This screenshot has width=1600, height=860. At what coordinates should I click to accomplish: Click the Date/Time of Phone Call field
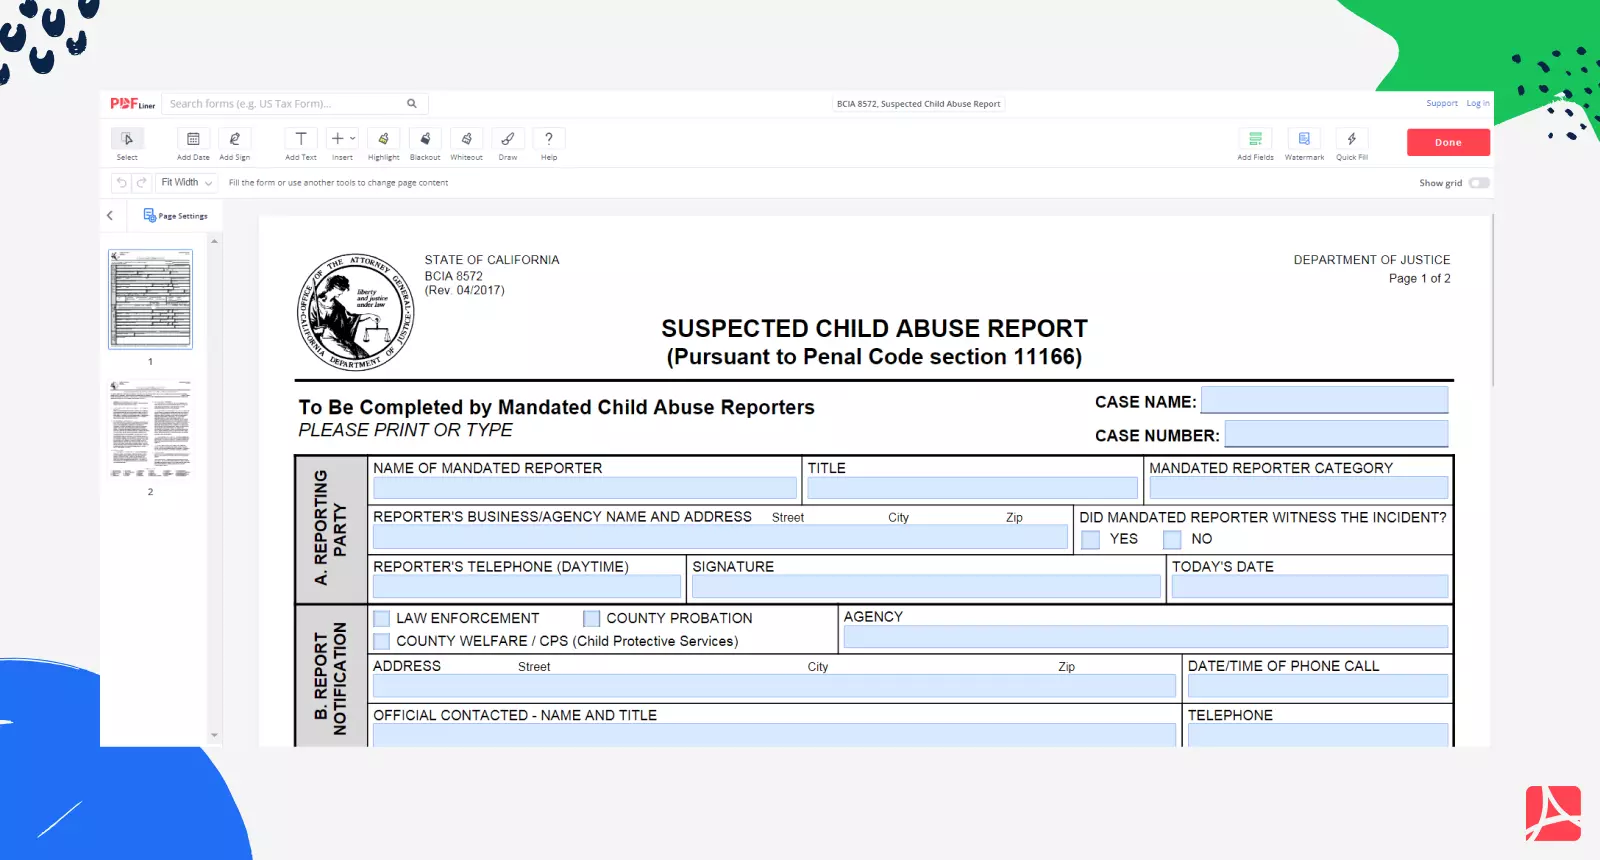1318,686
